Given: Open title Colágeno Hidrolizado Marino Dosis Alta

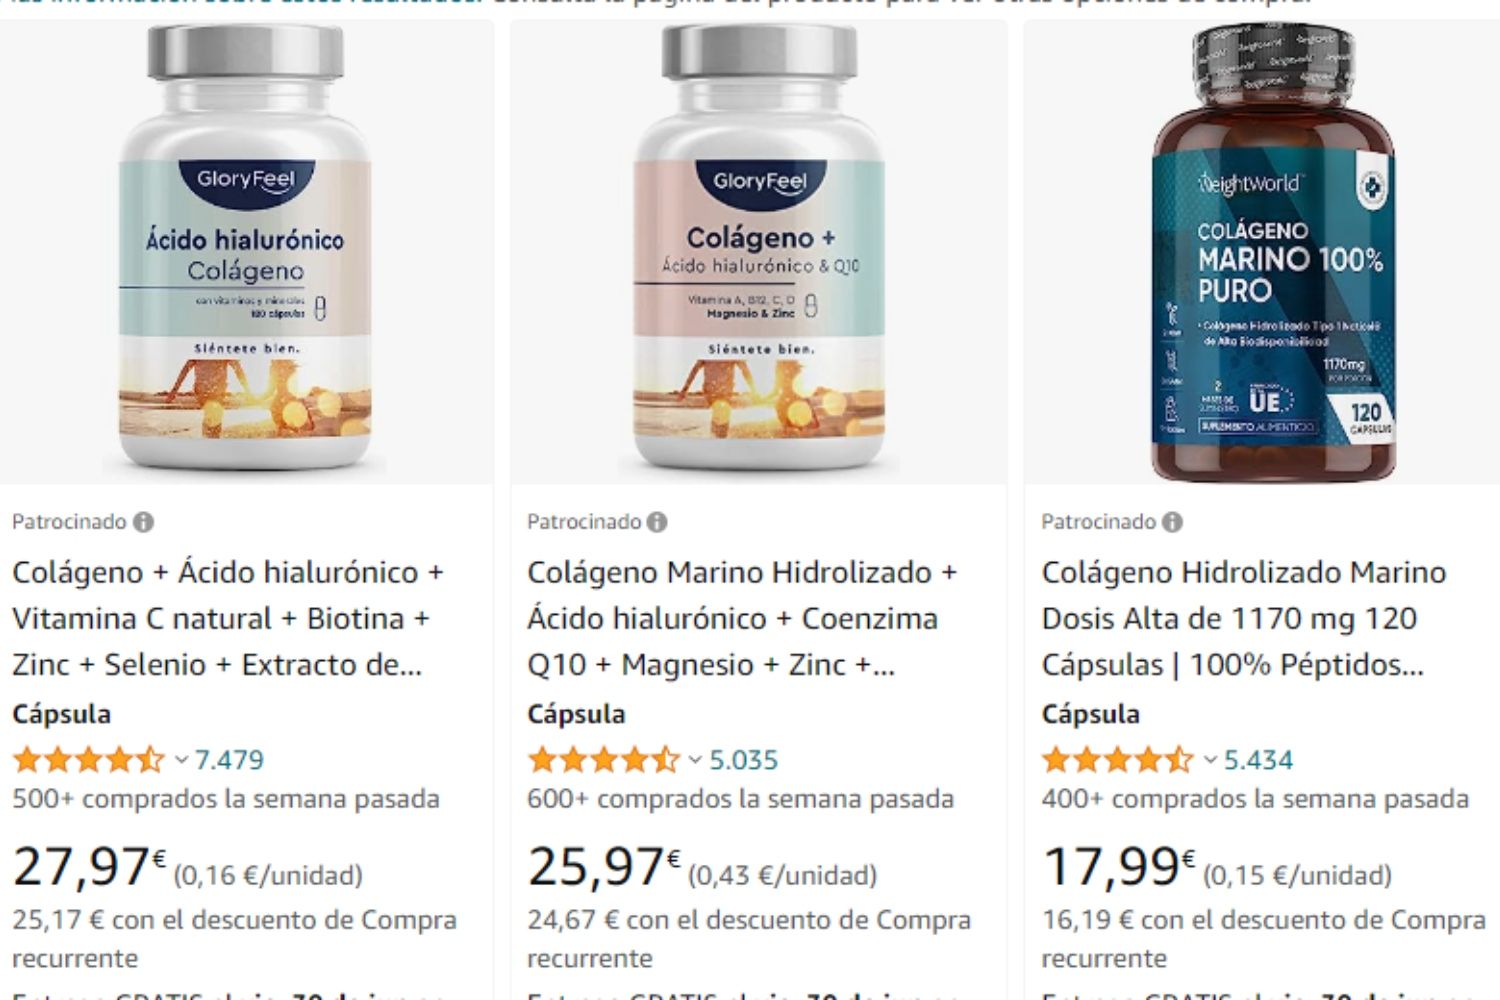Looking at the screenshot, I should [1244, 618].
